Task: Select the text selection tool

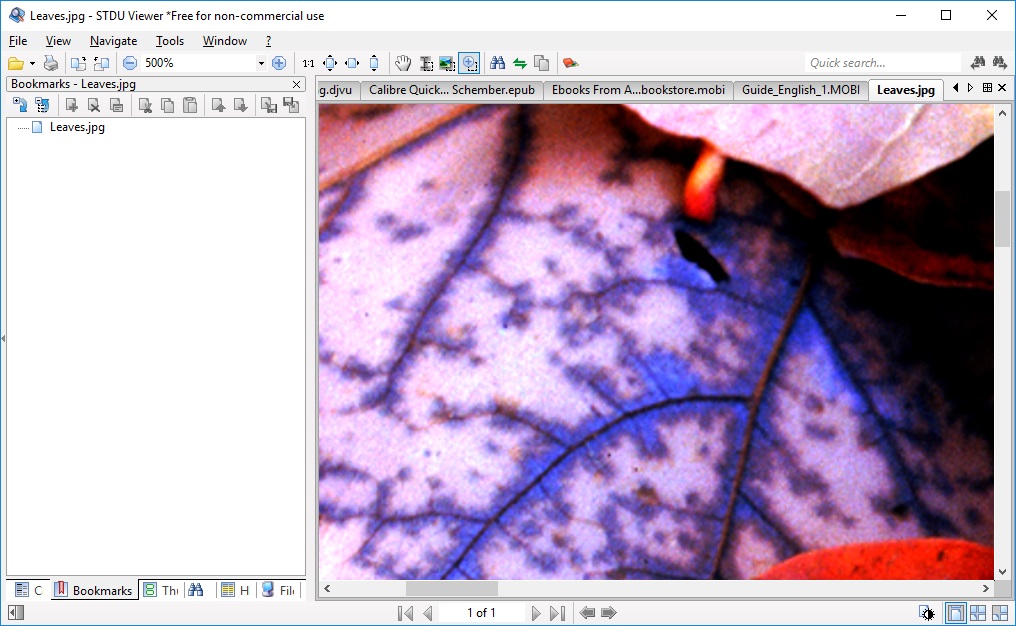Action: (x=424, y=62)
